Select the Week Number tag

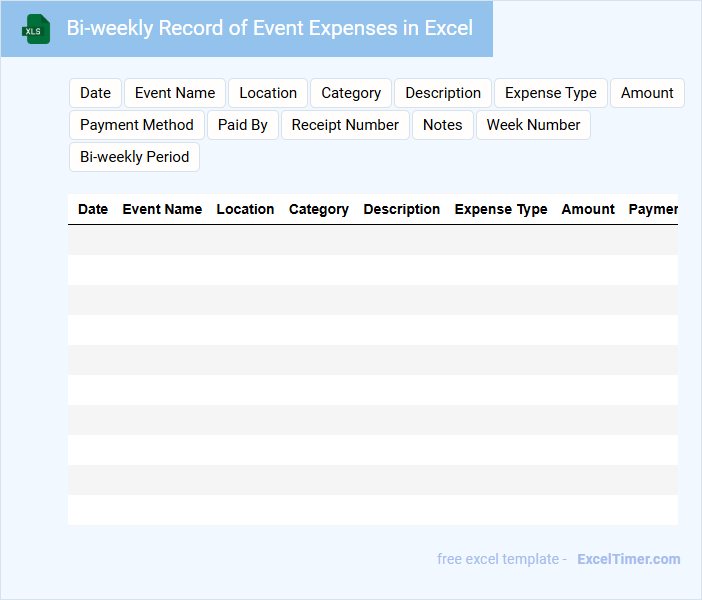click(533, 125)
